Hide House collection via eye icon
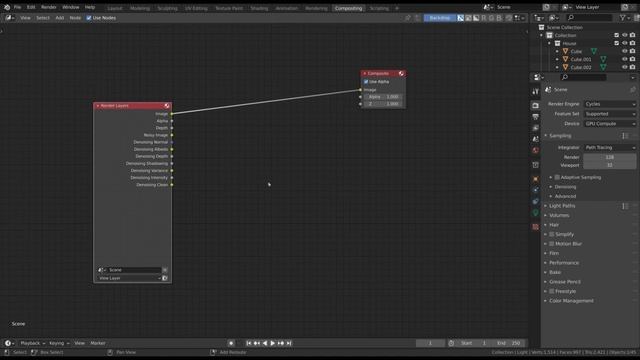Screen dimensions: 640x360 (x=624, y=43)
